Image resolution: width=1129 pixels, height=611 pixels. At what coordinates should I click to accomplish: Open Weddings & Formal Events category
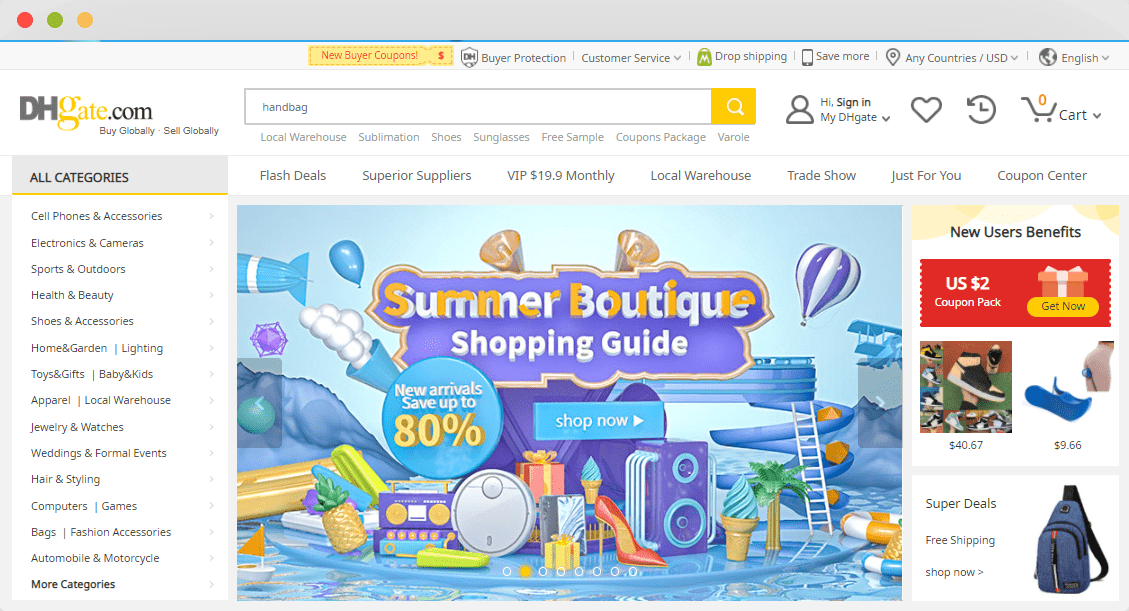pyautogui.click(x=99, y=453)
